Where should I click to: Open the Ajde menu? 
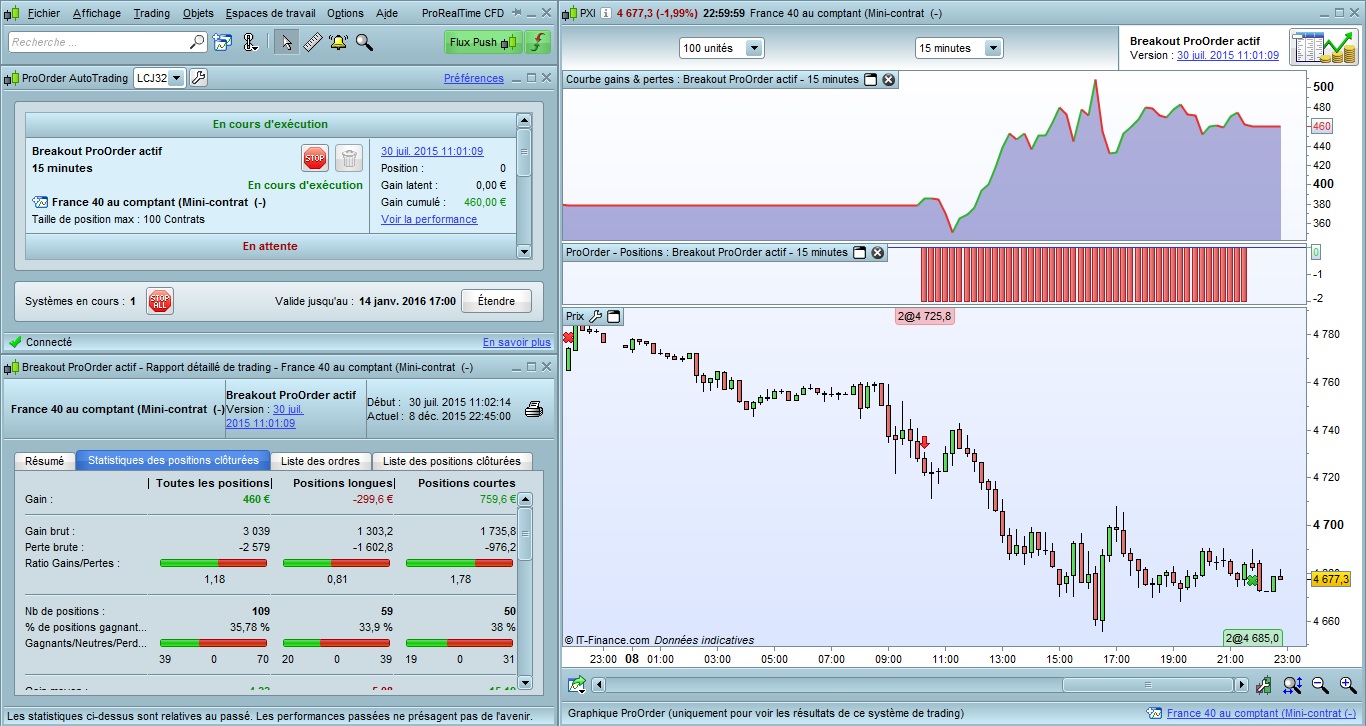[x=387, y=14]
